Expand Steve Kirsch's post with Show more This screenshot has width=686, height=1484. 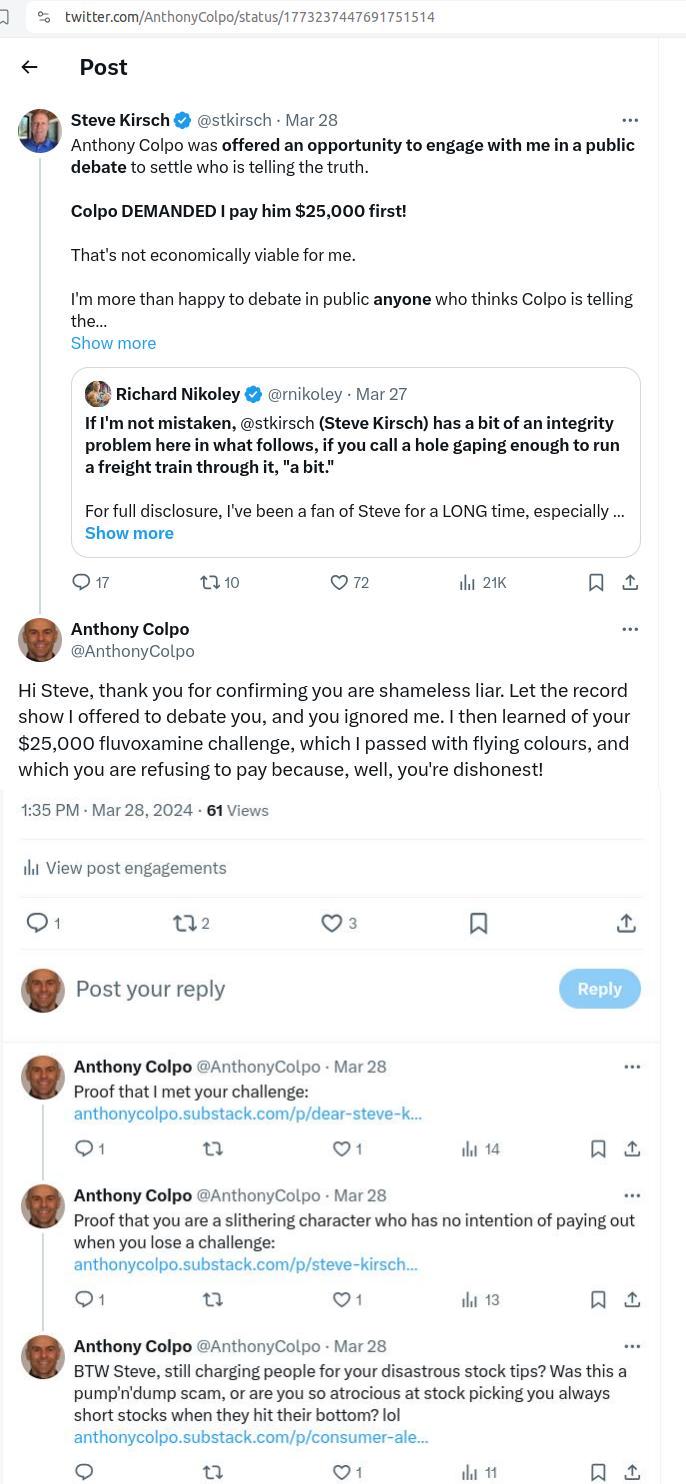(x=113, y=343)
